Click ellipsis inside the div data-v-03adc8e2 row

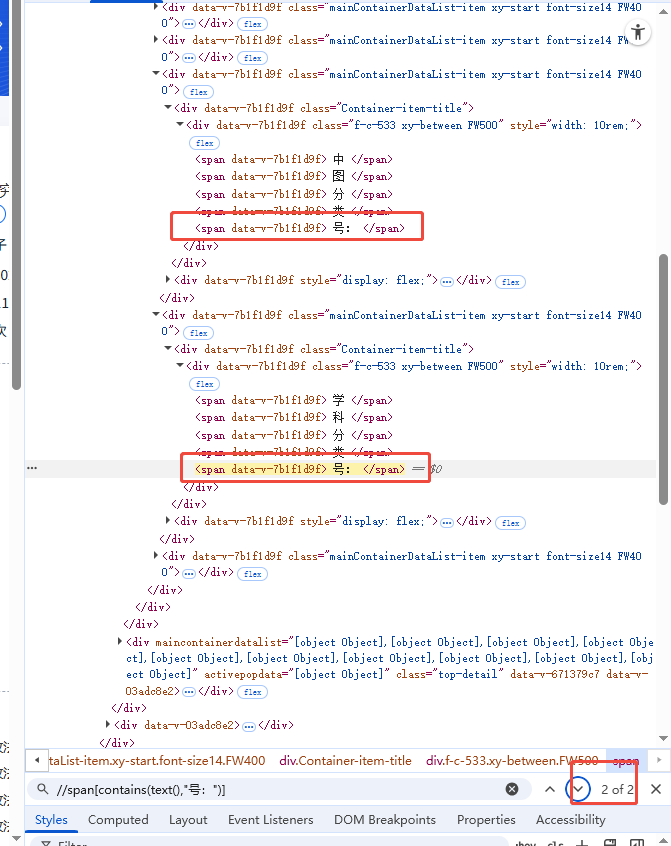point(249,727)
